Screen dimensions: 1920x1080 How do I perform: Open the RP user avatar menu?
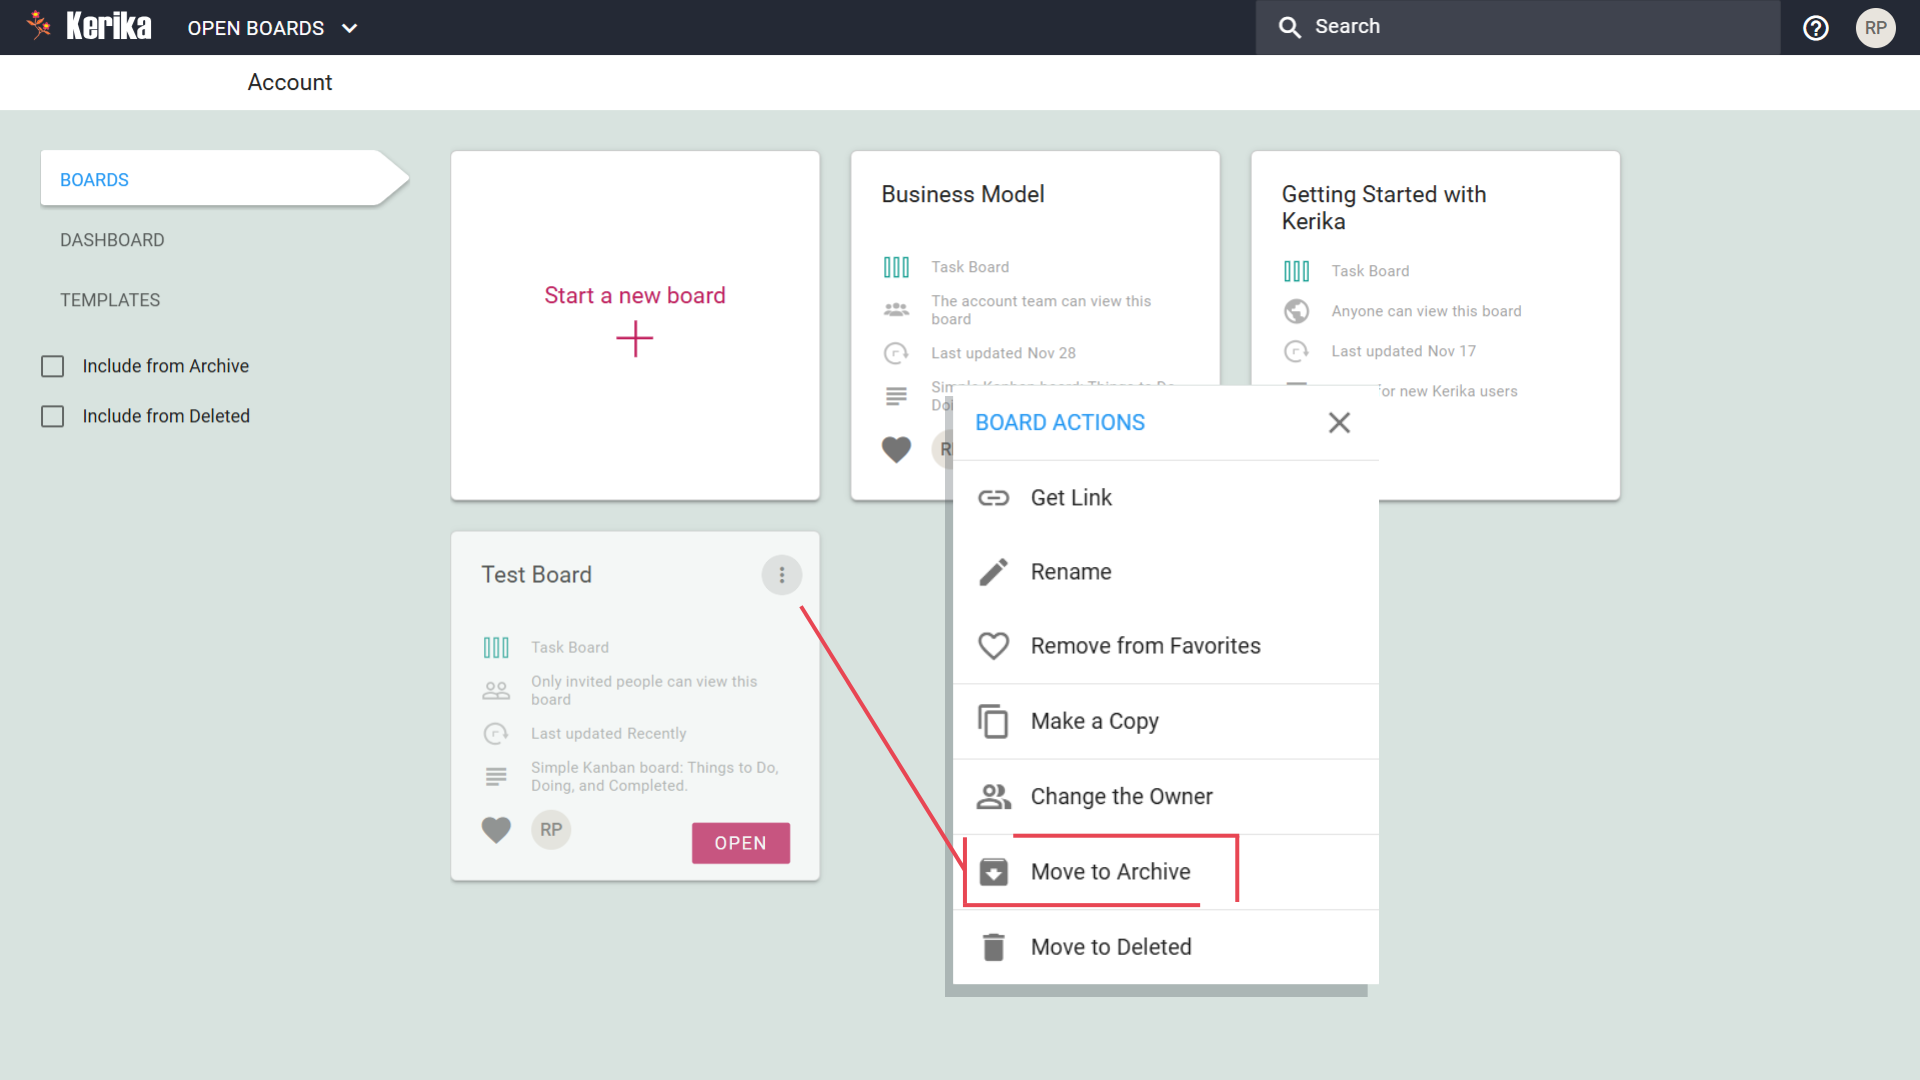pos(1875,28)
